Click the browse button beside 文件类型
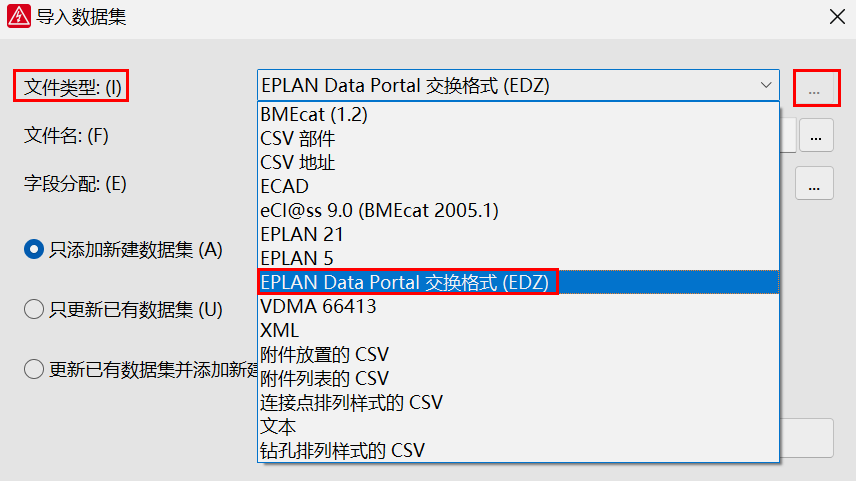This screenshot has width=856, height=481. (x=815, y=87)
